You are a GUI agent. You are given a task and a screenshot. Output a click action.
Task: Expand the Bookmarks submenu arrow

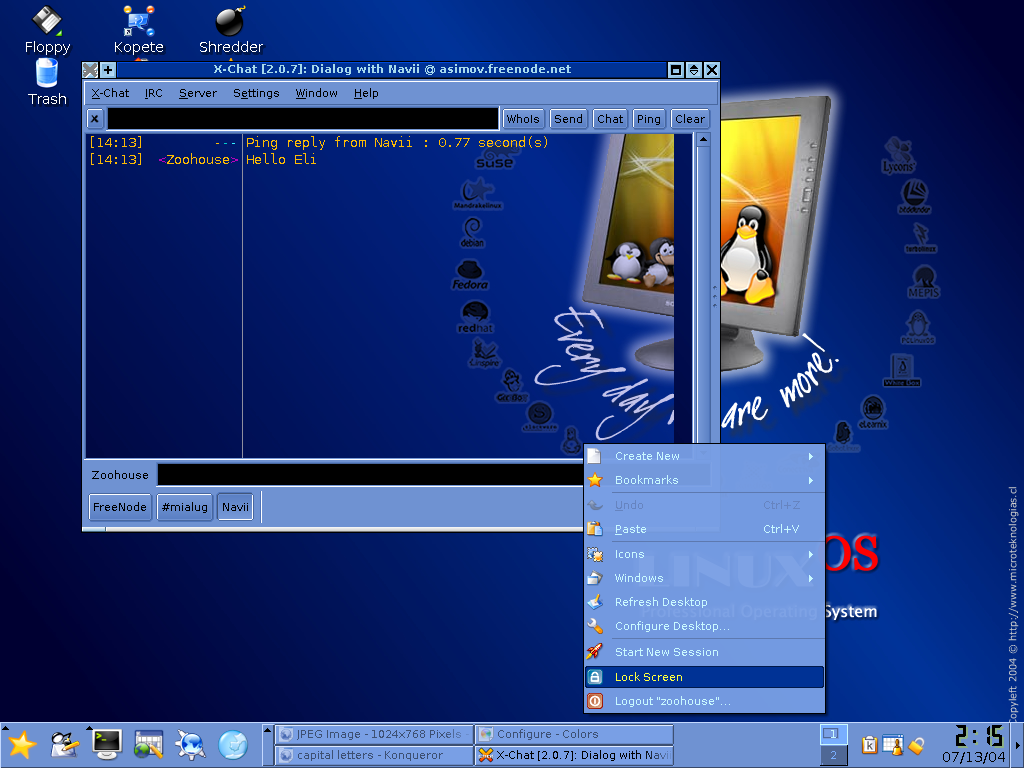(x=811, y=480)
